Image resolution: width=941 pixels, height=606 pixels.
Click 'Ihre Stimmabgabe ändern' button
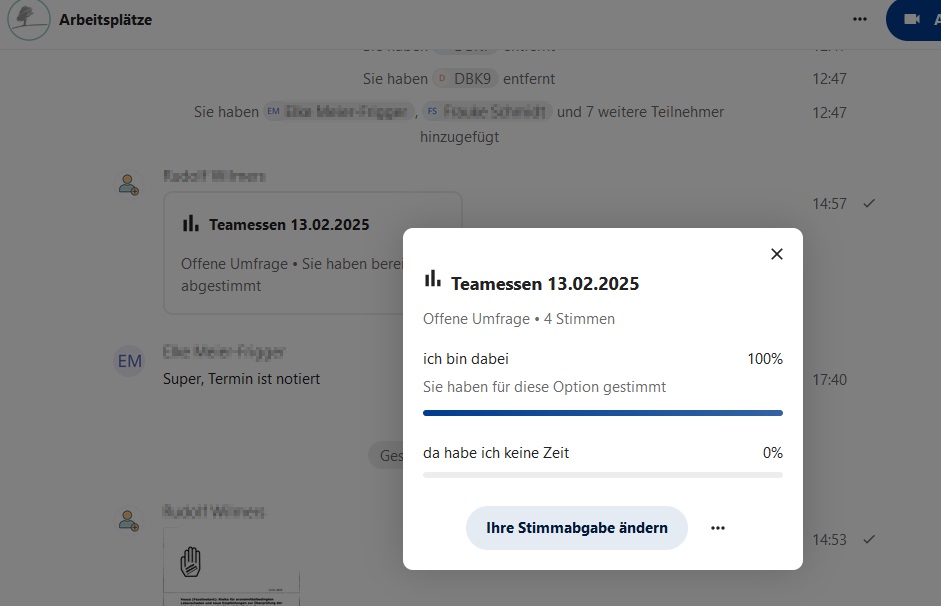coord(576,528)
